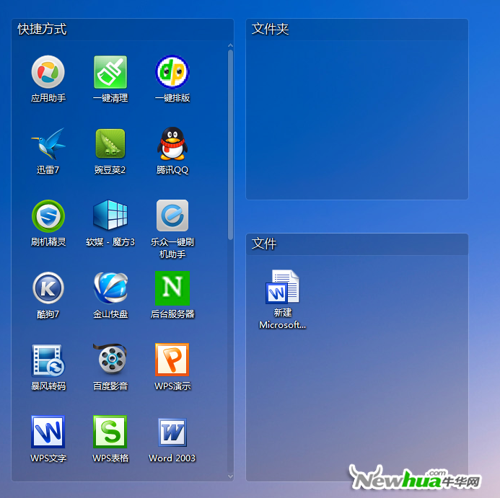Image resolution: width=500 pixels, height=498 pixels.
Task: Launch the WPS表格 green S icon
Action: point(110,432)
